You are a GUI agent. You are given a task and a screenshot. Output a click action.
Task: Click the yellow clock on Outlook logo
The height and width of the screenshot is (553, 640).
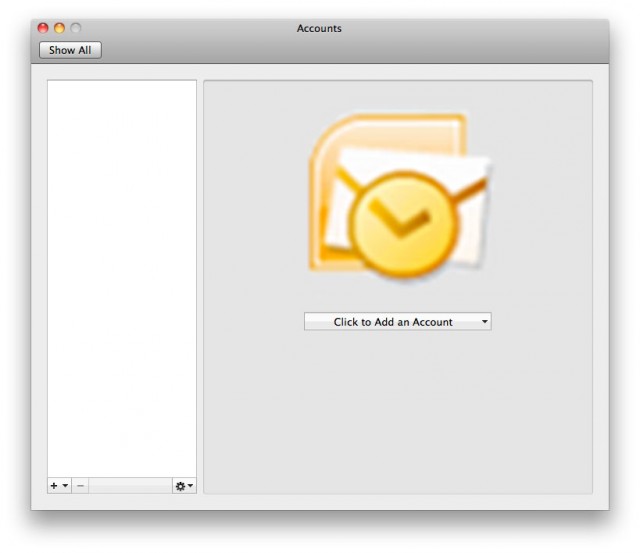(x=404, y=224)
